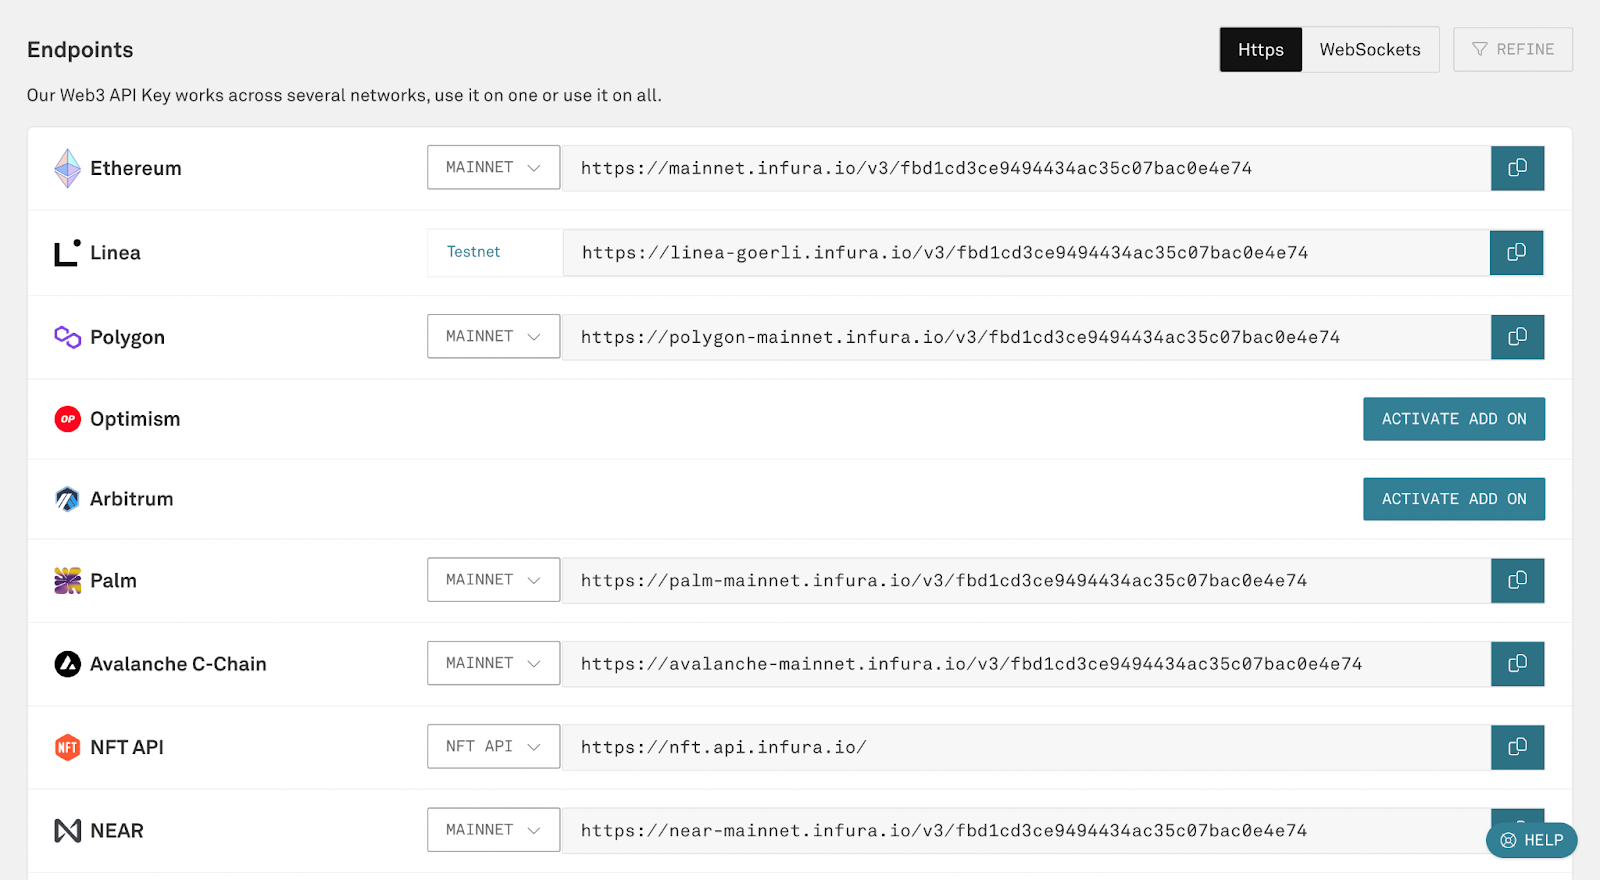Open the Avalanche C-Chain MAINNET dropdown
Screen dimensions: 1600x880
coord(493,663)
